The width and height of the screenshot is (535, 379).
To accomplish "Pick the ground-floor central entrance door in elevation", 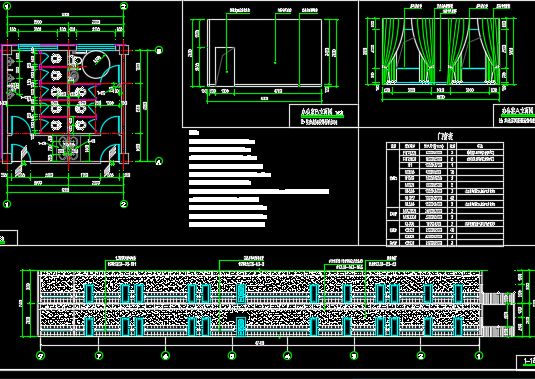I will click(x=241, y=326).
